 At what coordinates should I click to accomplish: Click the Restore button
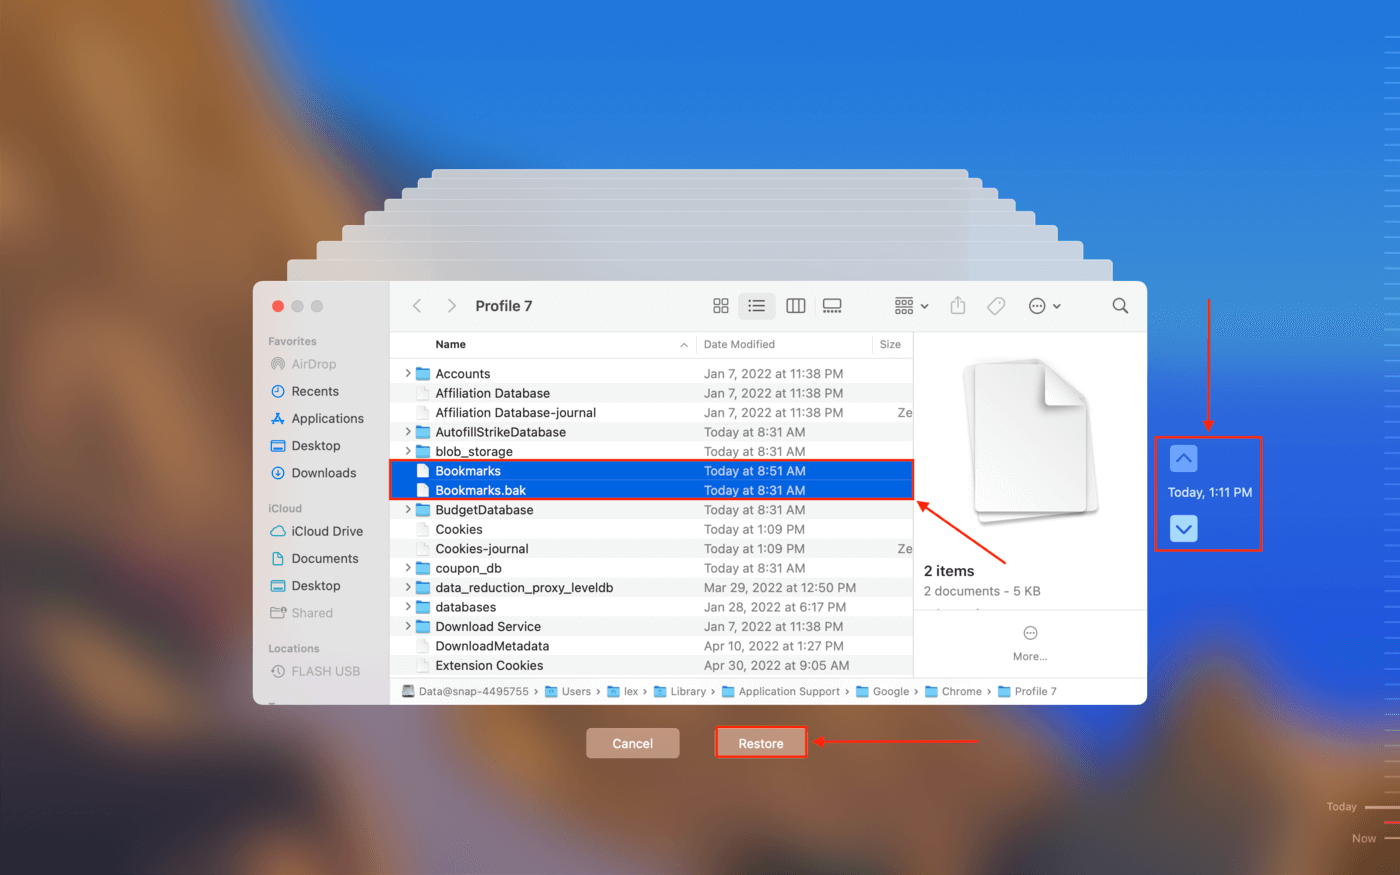[x=761, y=742]
